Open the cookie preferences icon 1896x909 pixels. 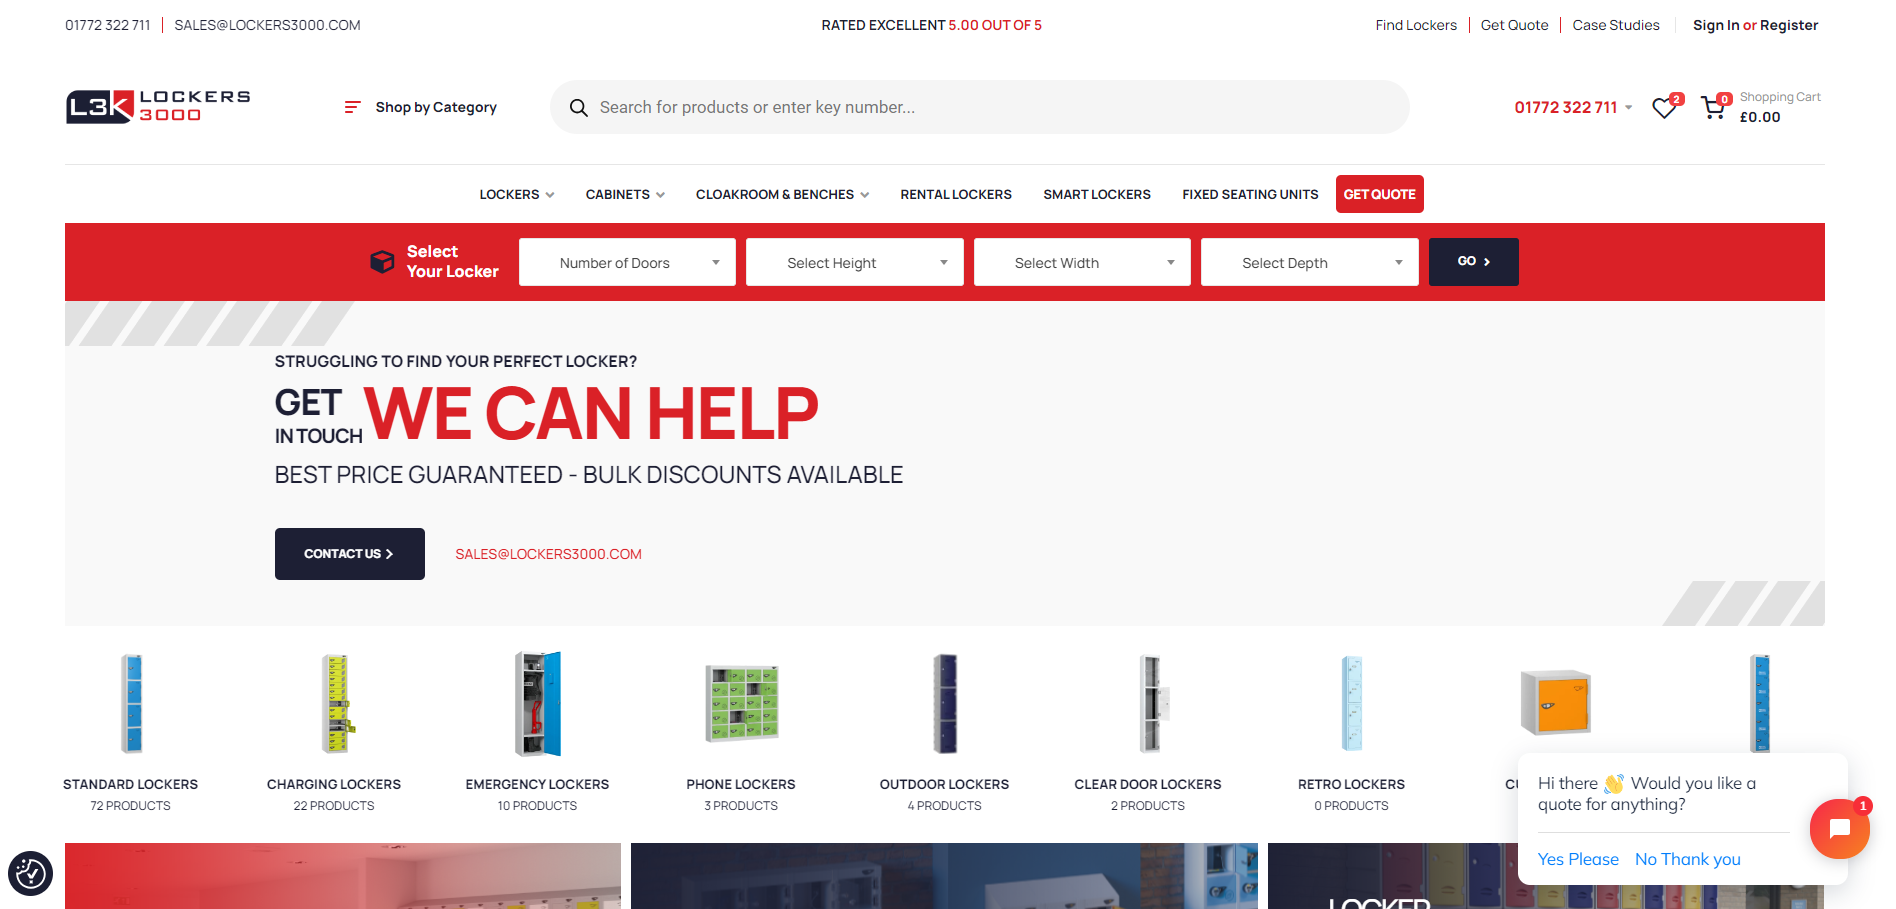[x=30, y=874]
